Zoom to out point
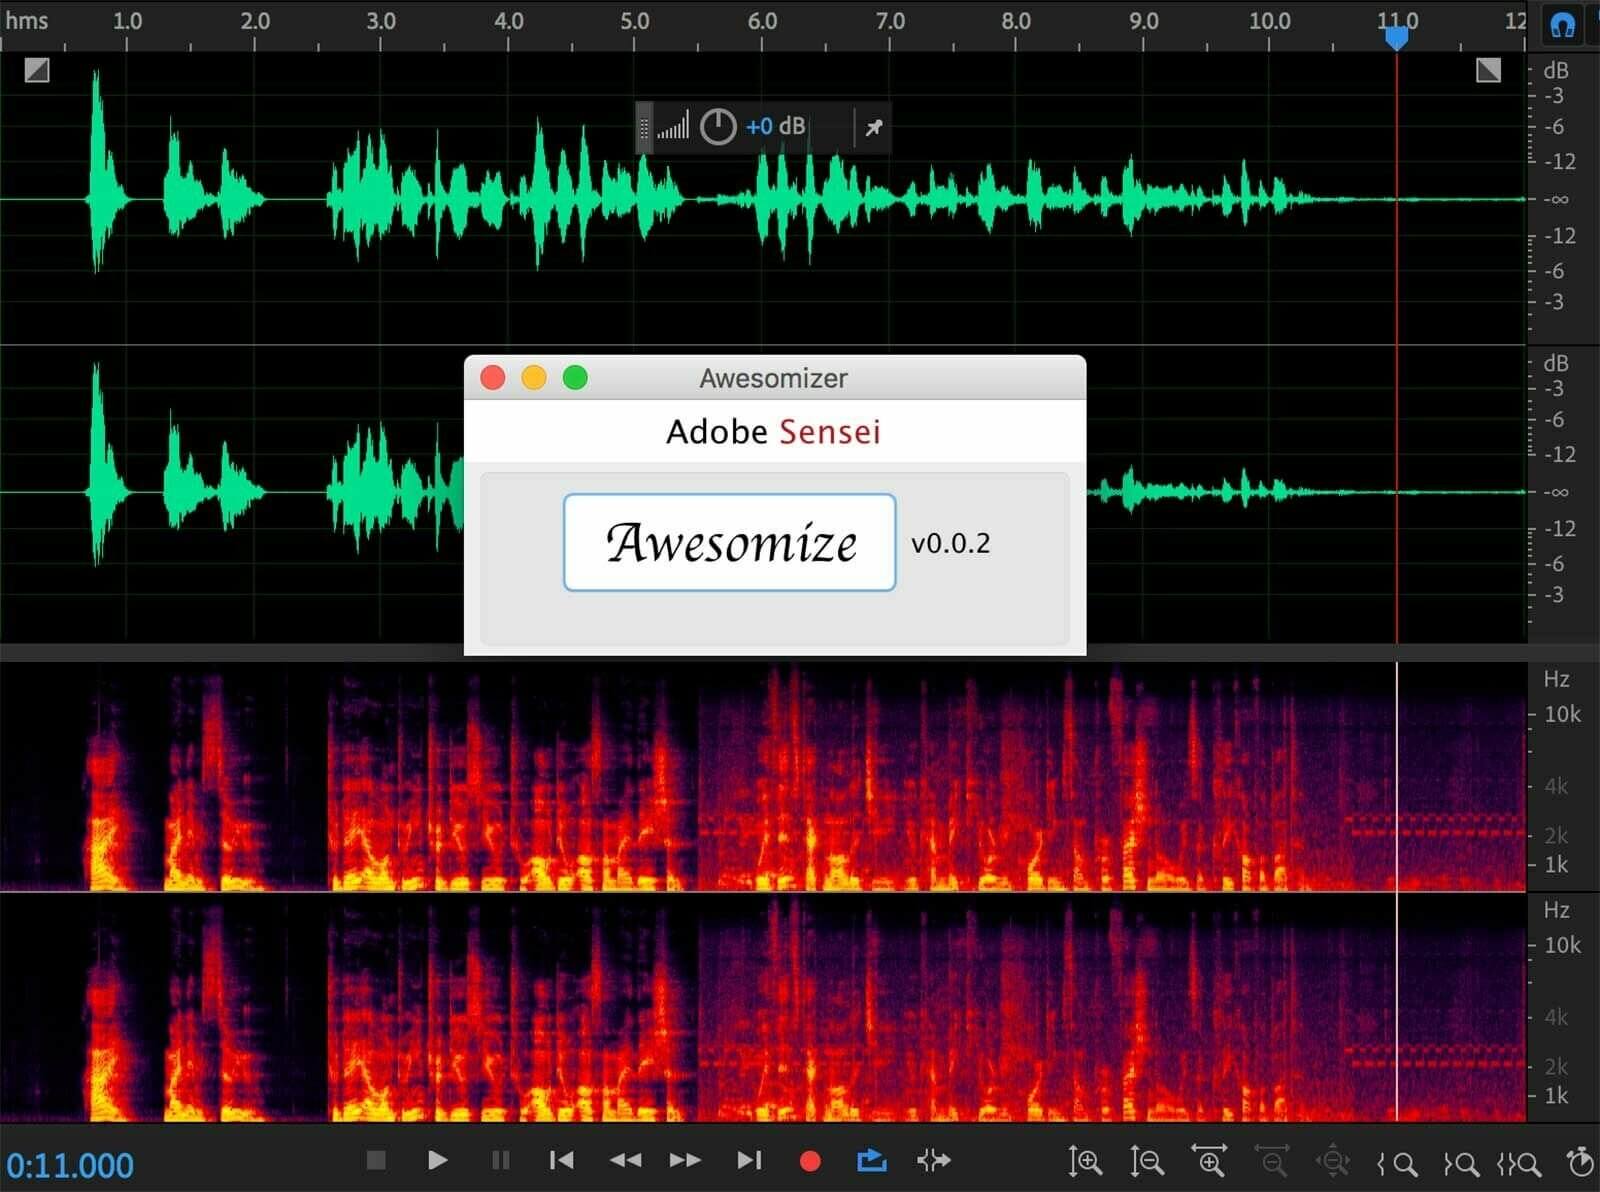 (x=1461, y=1164)
